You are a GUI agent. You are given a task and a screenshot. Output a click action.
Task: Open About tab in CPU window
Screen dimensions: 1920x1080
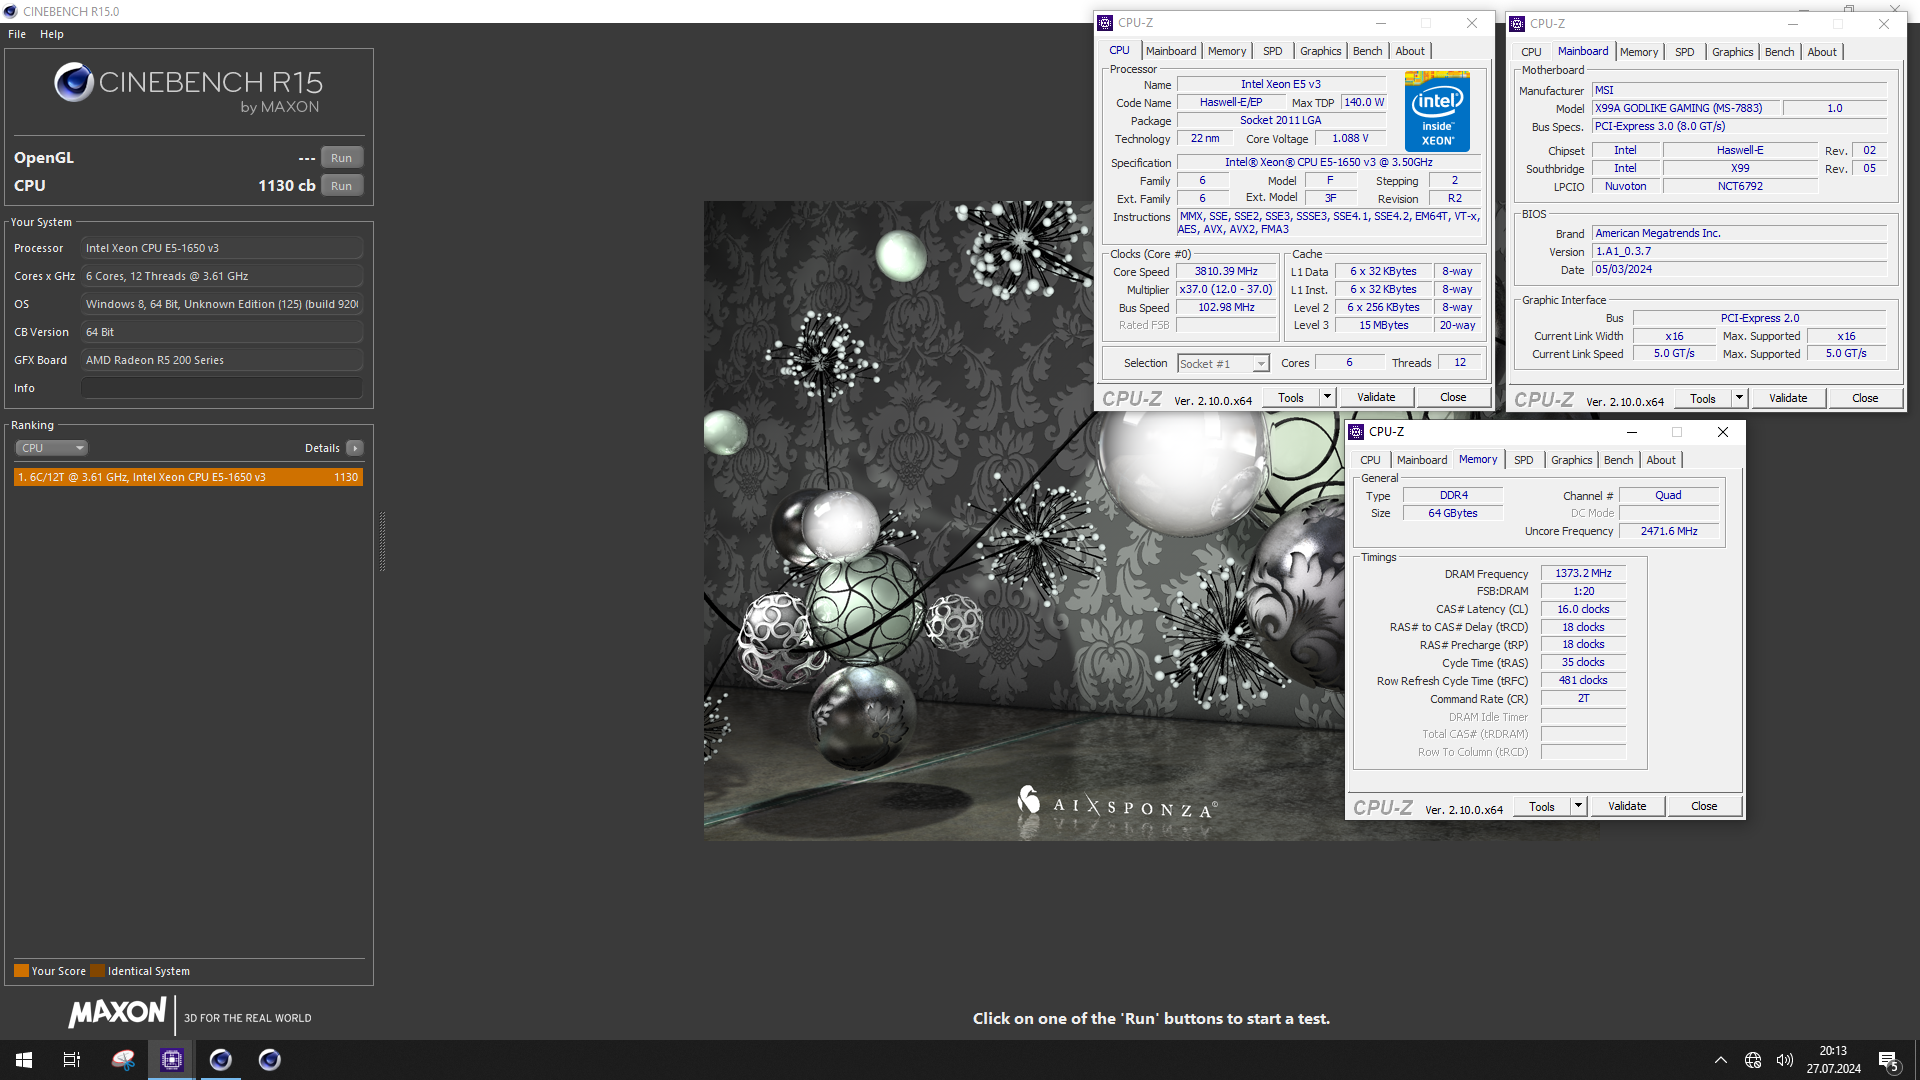point(1410,51)
